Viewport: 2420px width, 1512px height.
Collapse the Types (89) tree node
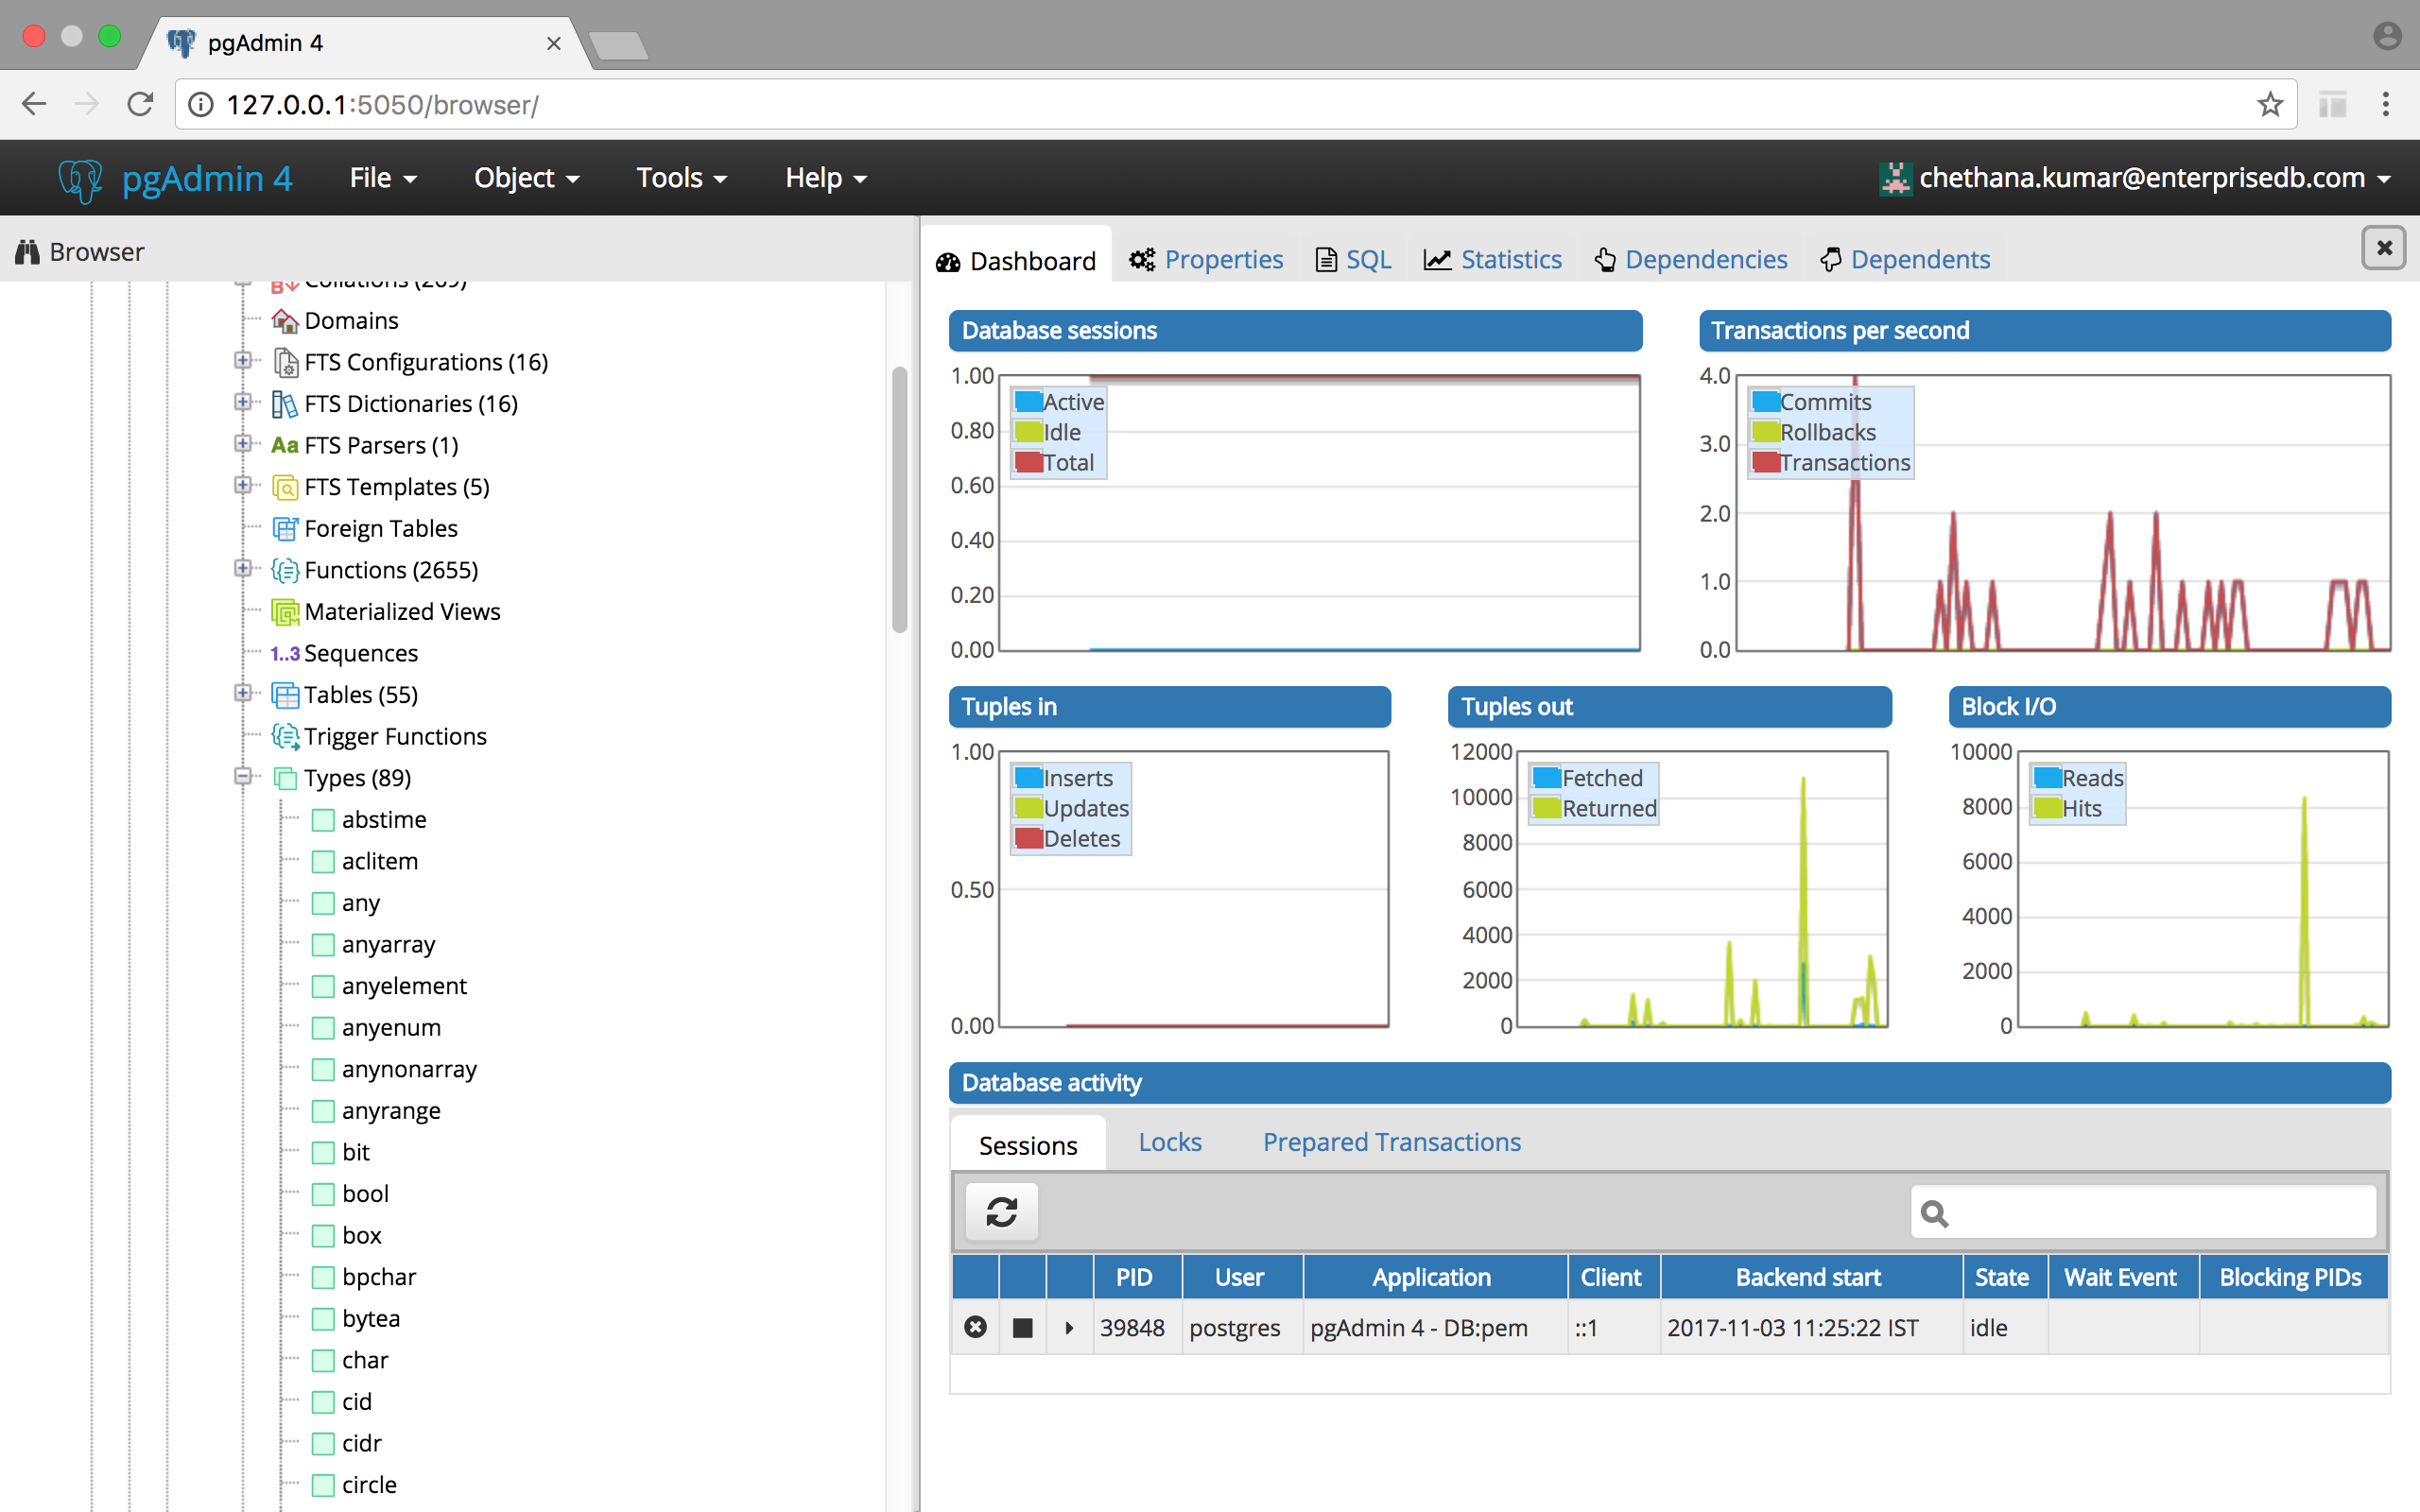coord(242,777)
